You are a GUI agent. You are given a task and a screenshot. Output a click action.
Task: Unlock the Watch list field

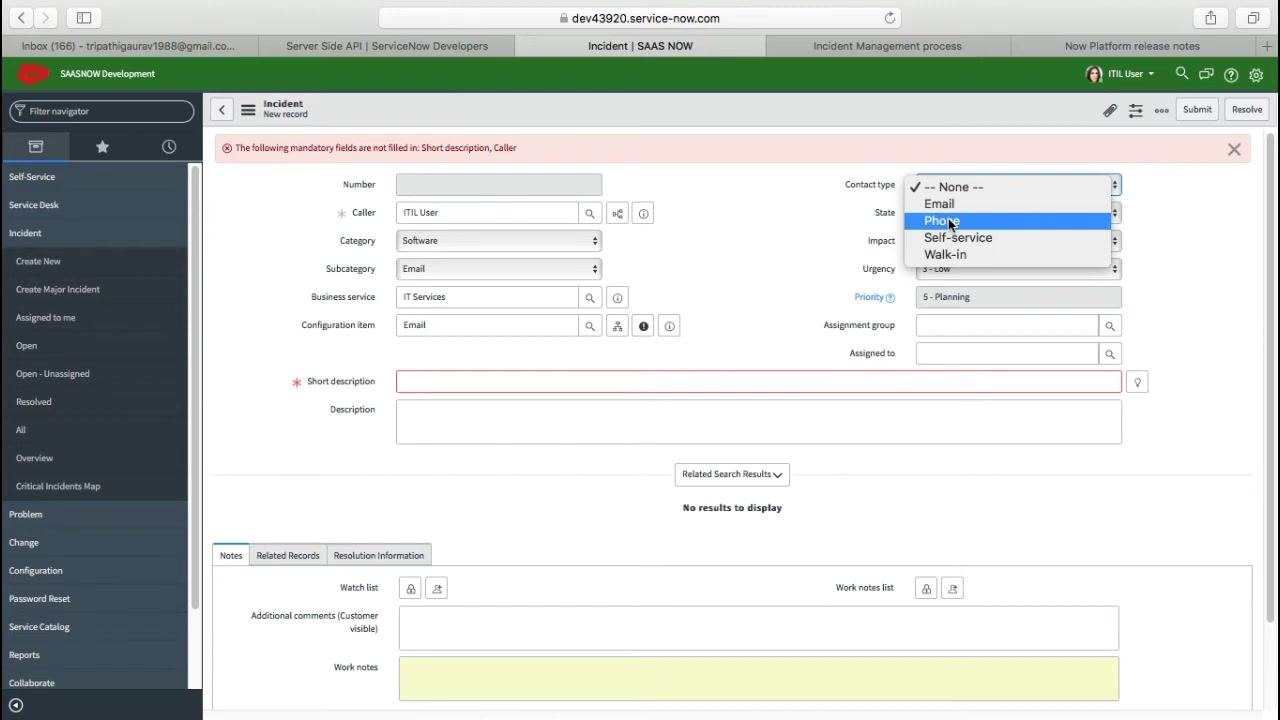410,589
